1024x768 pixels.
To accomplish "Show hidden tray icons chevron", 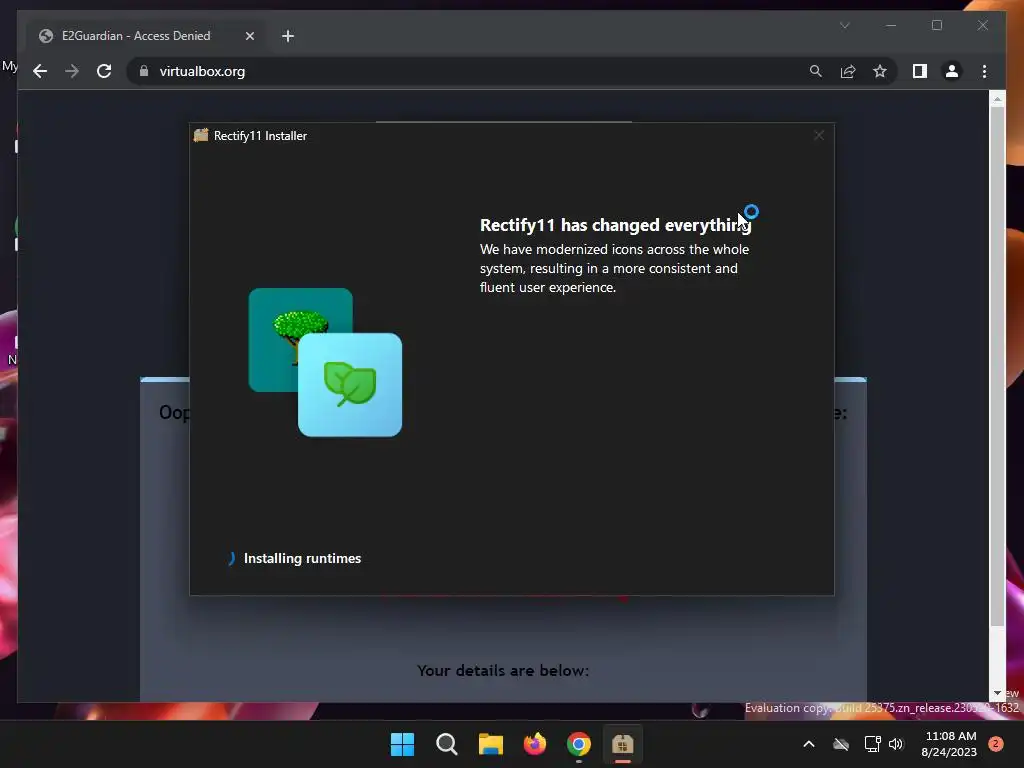I will coord(808,744).
